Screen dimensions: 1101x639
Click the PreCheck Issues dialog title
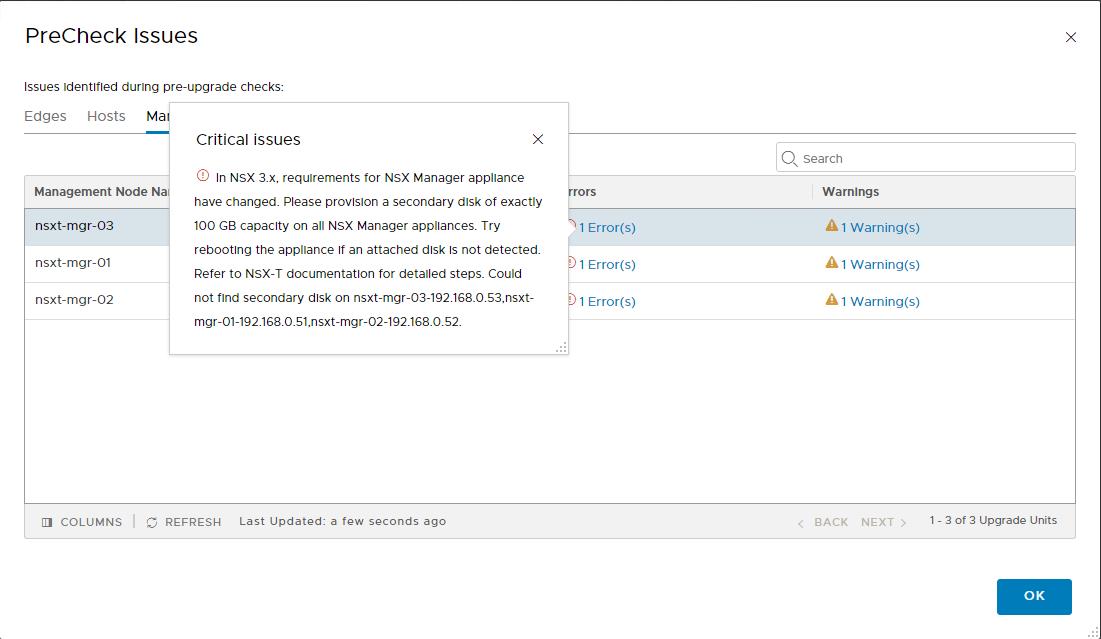pos(112,36)
